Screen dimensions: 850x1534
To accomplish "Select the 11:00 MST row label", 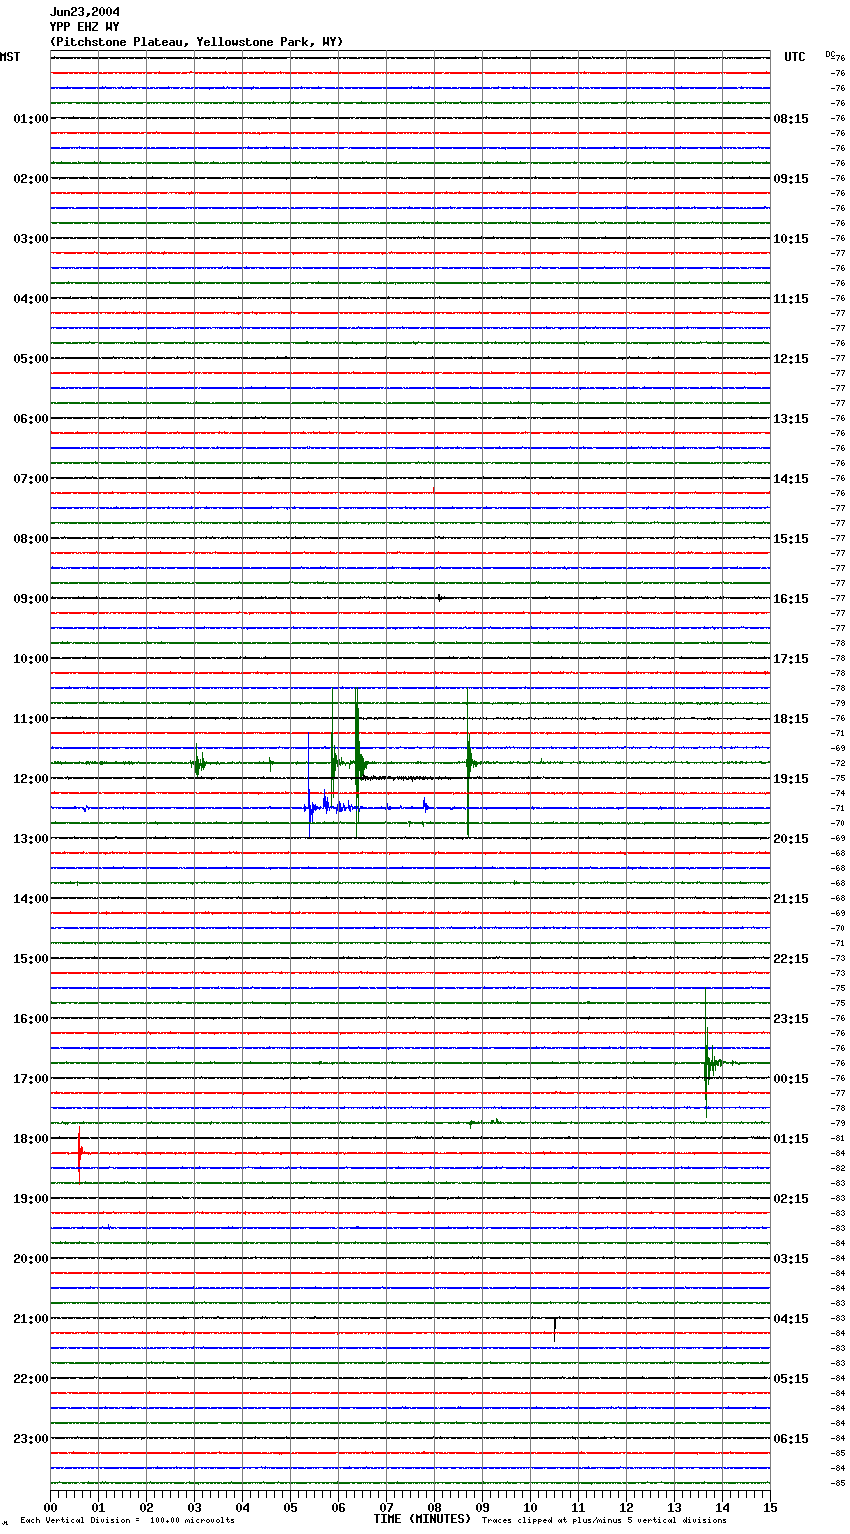I will (30, 718).
